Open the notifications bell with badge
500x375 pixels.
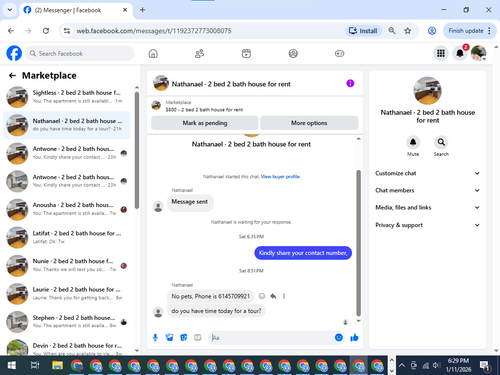coord(460,53)
